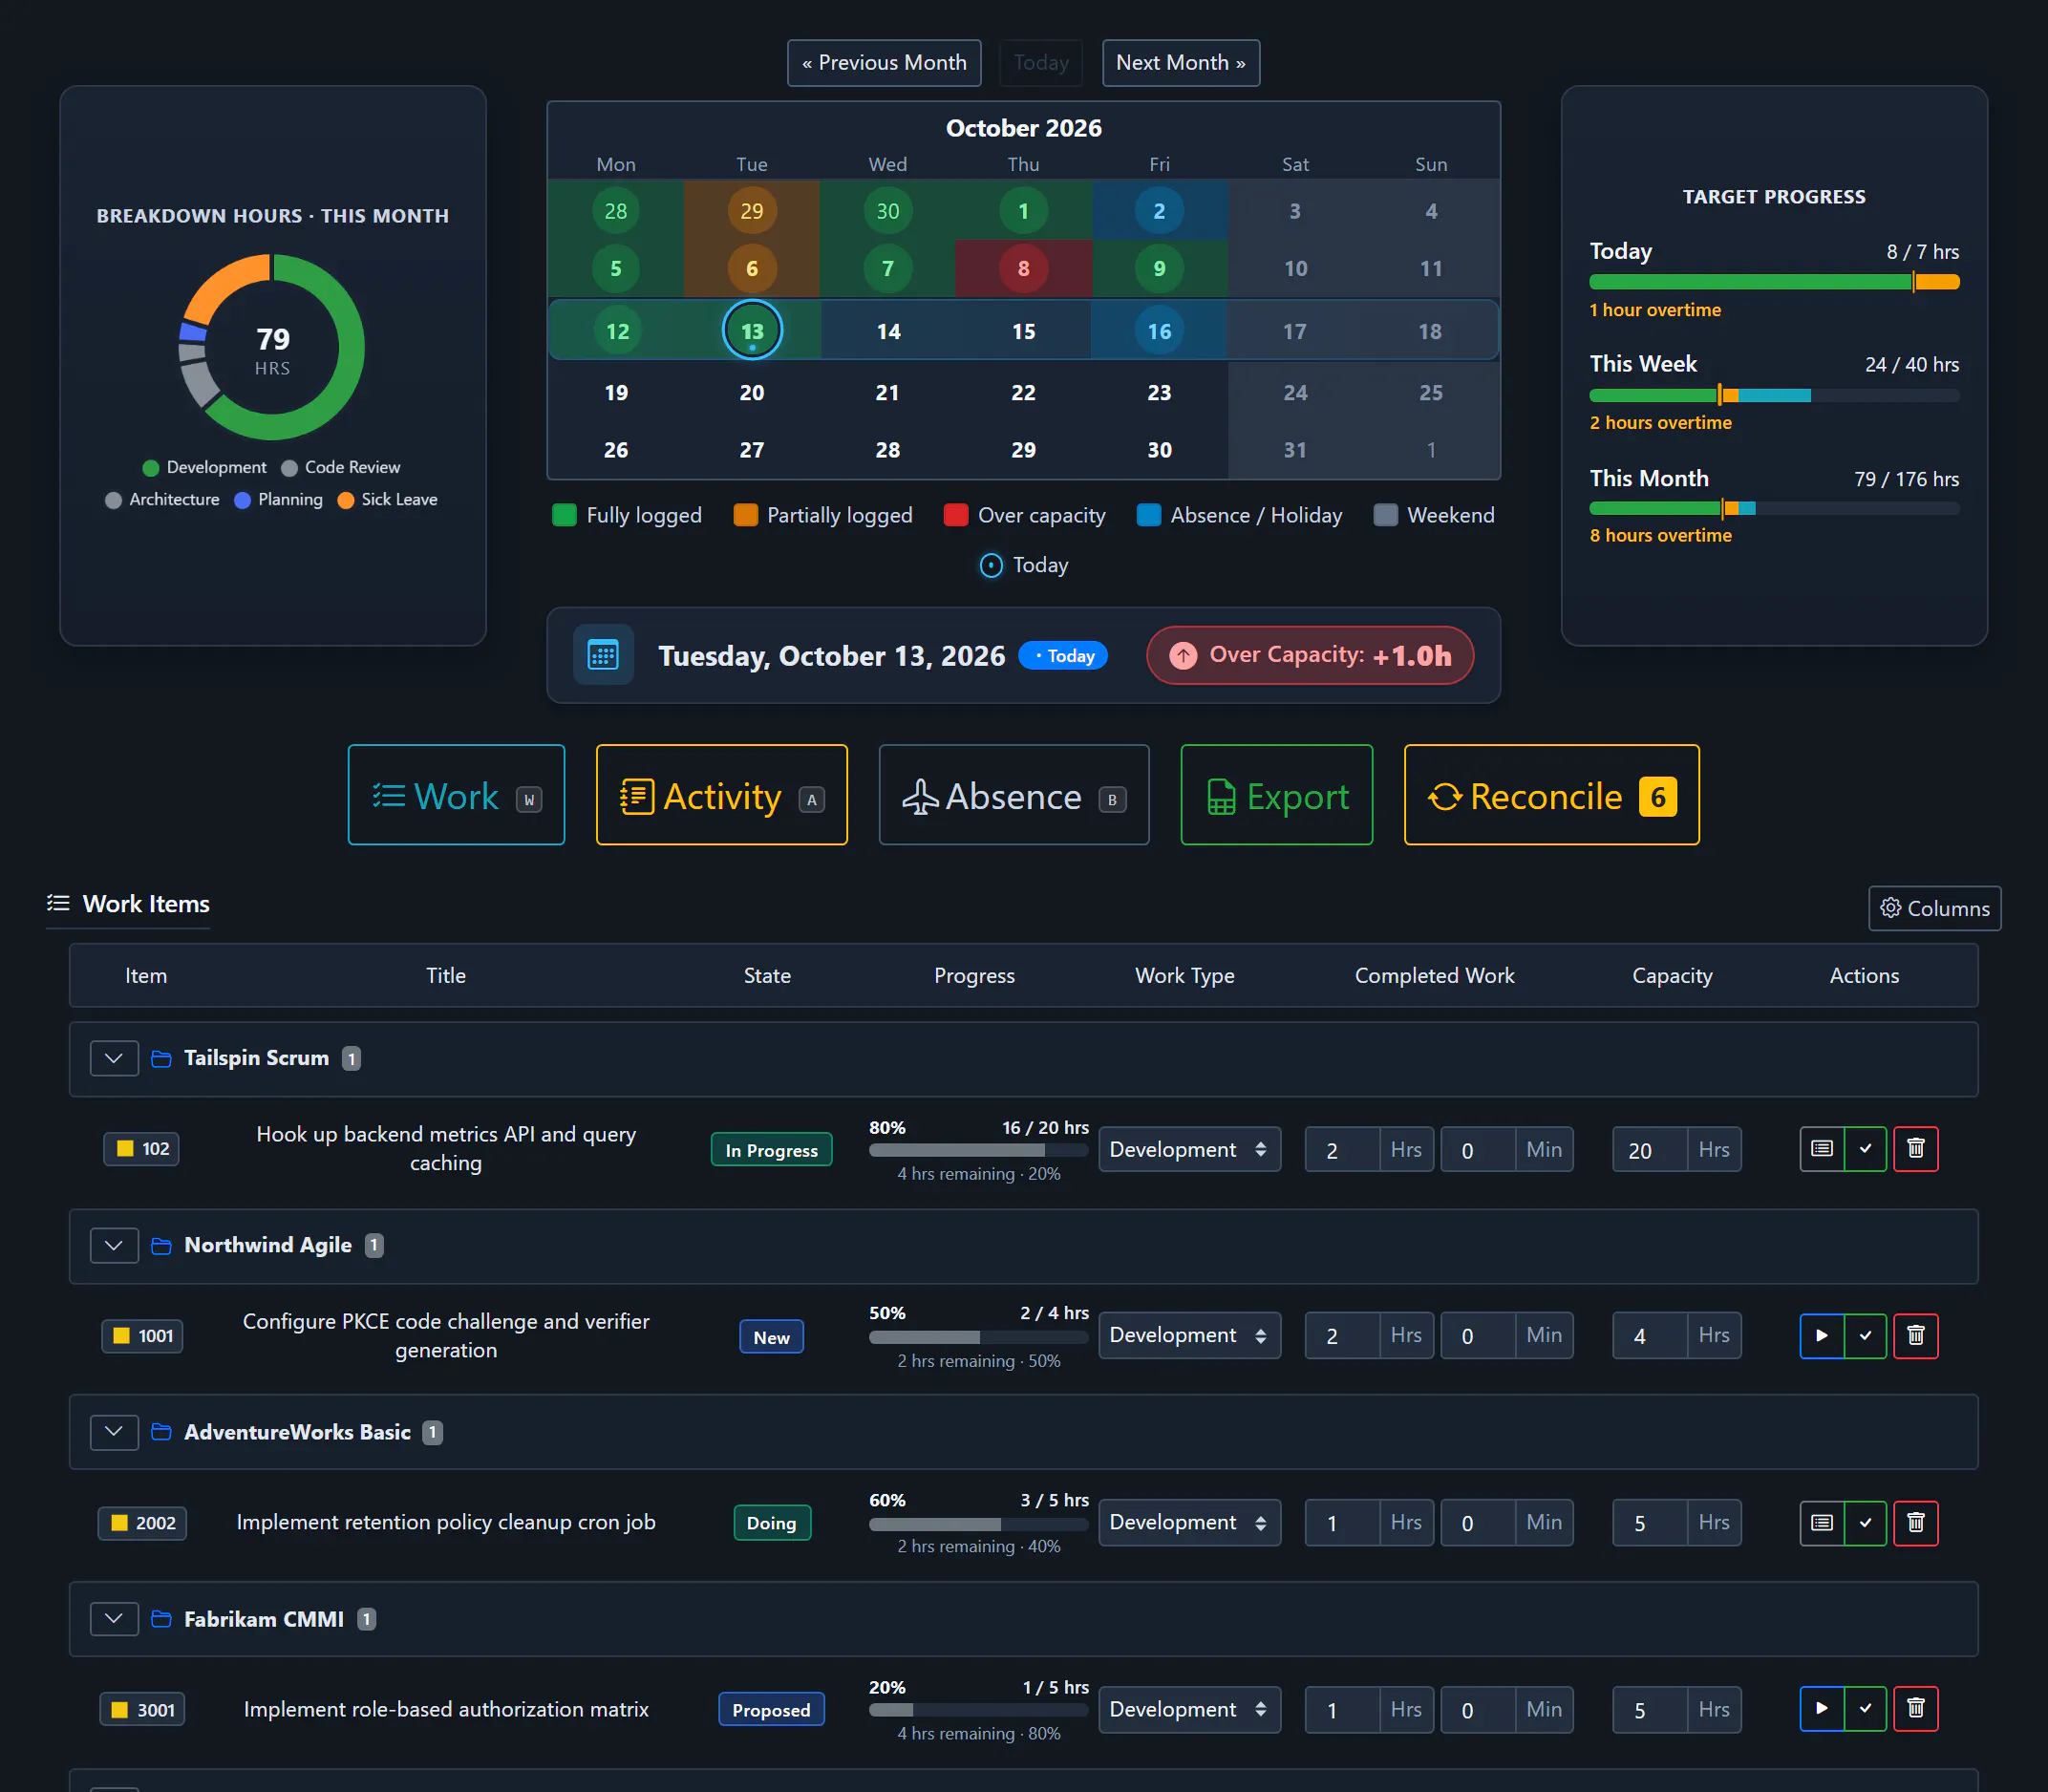The height and width of the screenshot is (1792, 2048).
Task: Click the checkmark icon for item 1001
Action: [x=1866, y=1336]
